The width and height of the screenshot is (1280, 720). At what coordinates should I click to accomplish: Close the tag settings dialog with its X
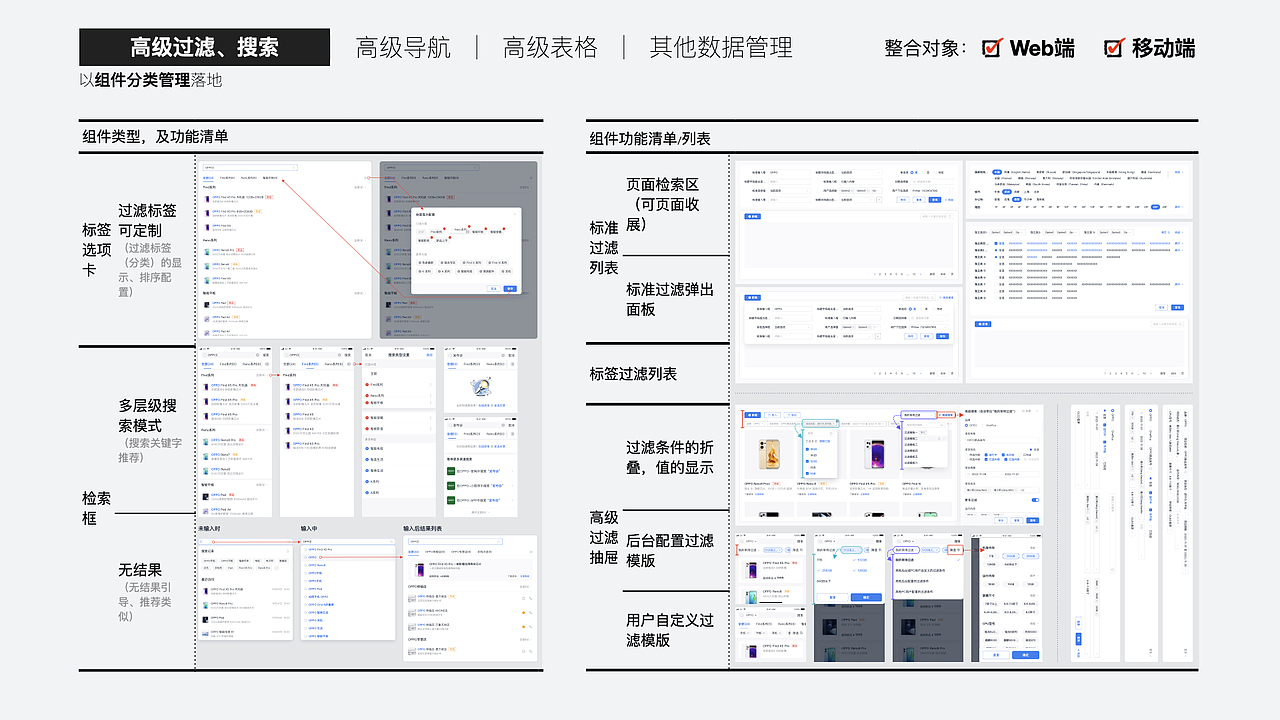pos(516,213)
